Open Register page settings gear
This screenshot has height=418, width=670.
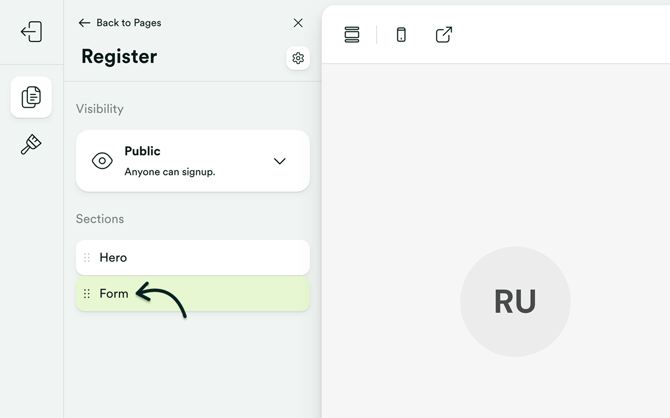[x=298, y=58]
